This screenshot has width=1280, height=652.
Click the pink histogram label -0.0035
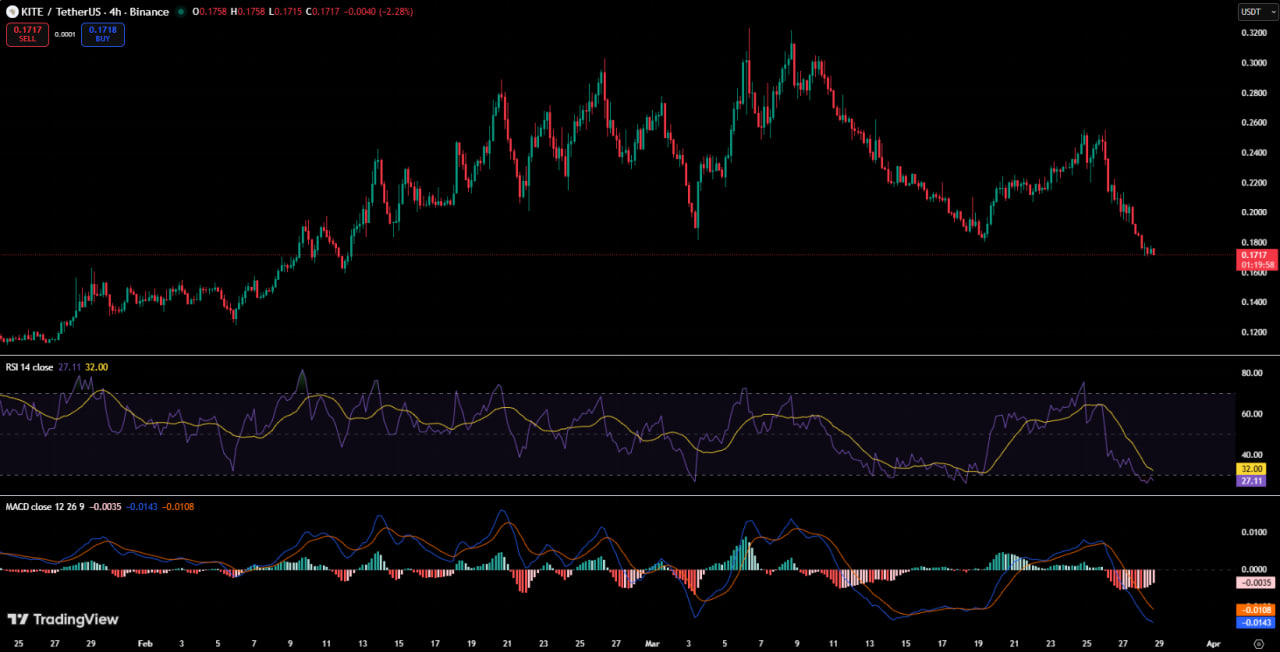coord(1255,582)
